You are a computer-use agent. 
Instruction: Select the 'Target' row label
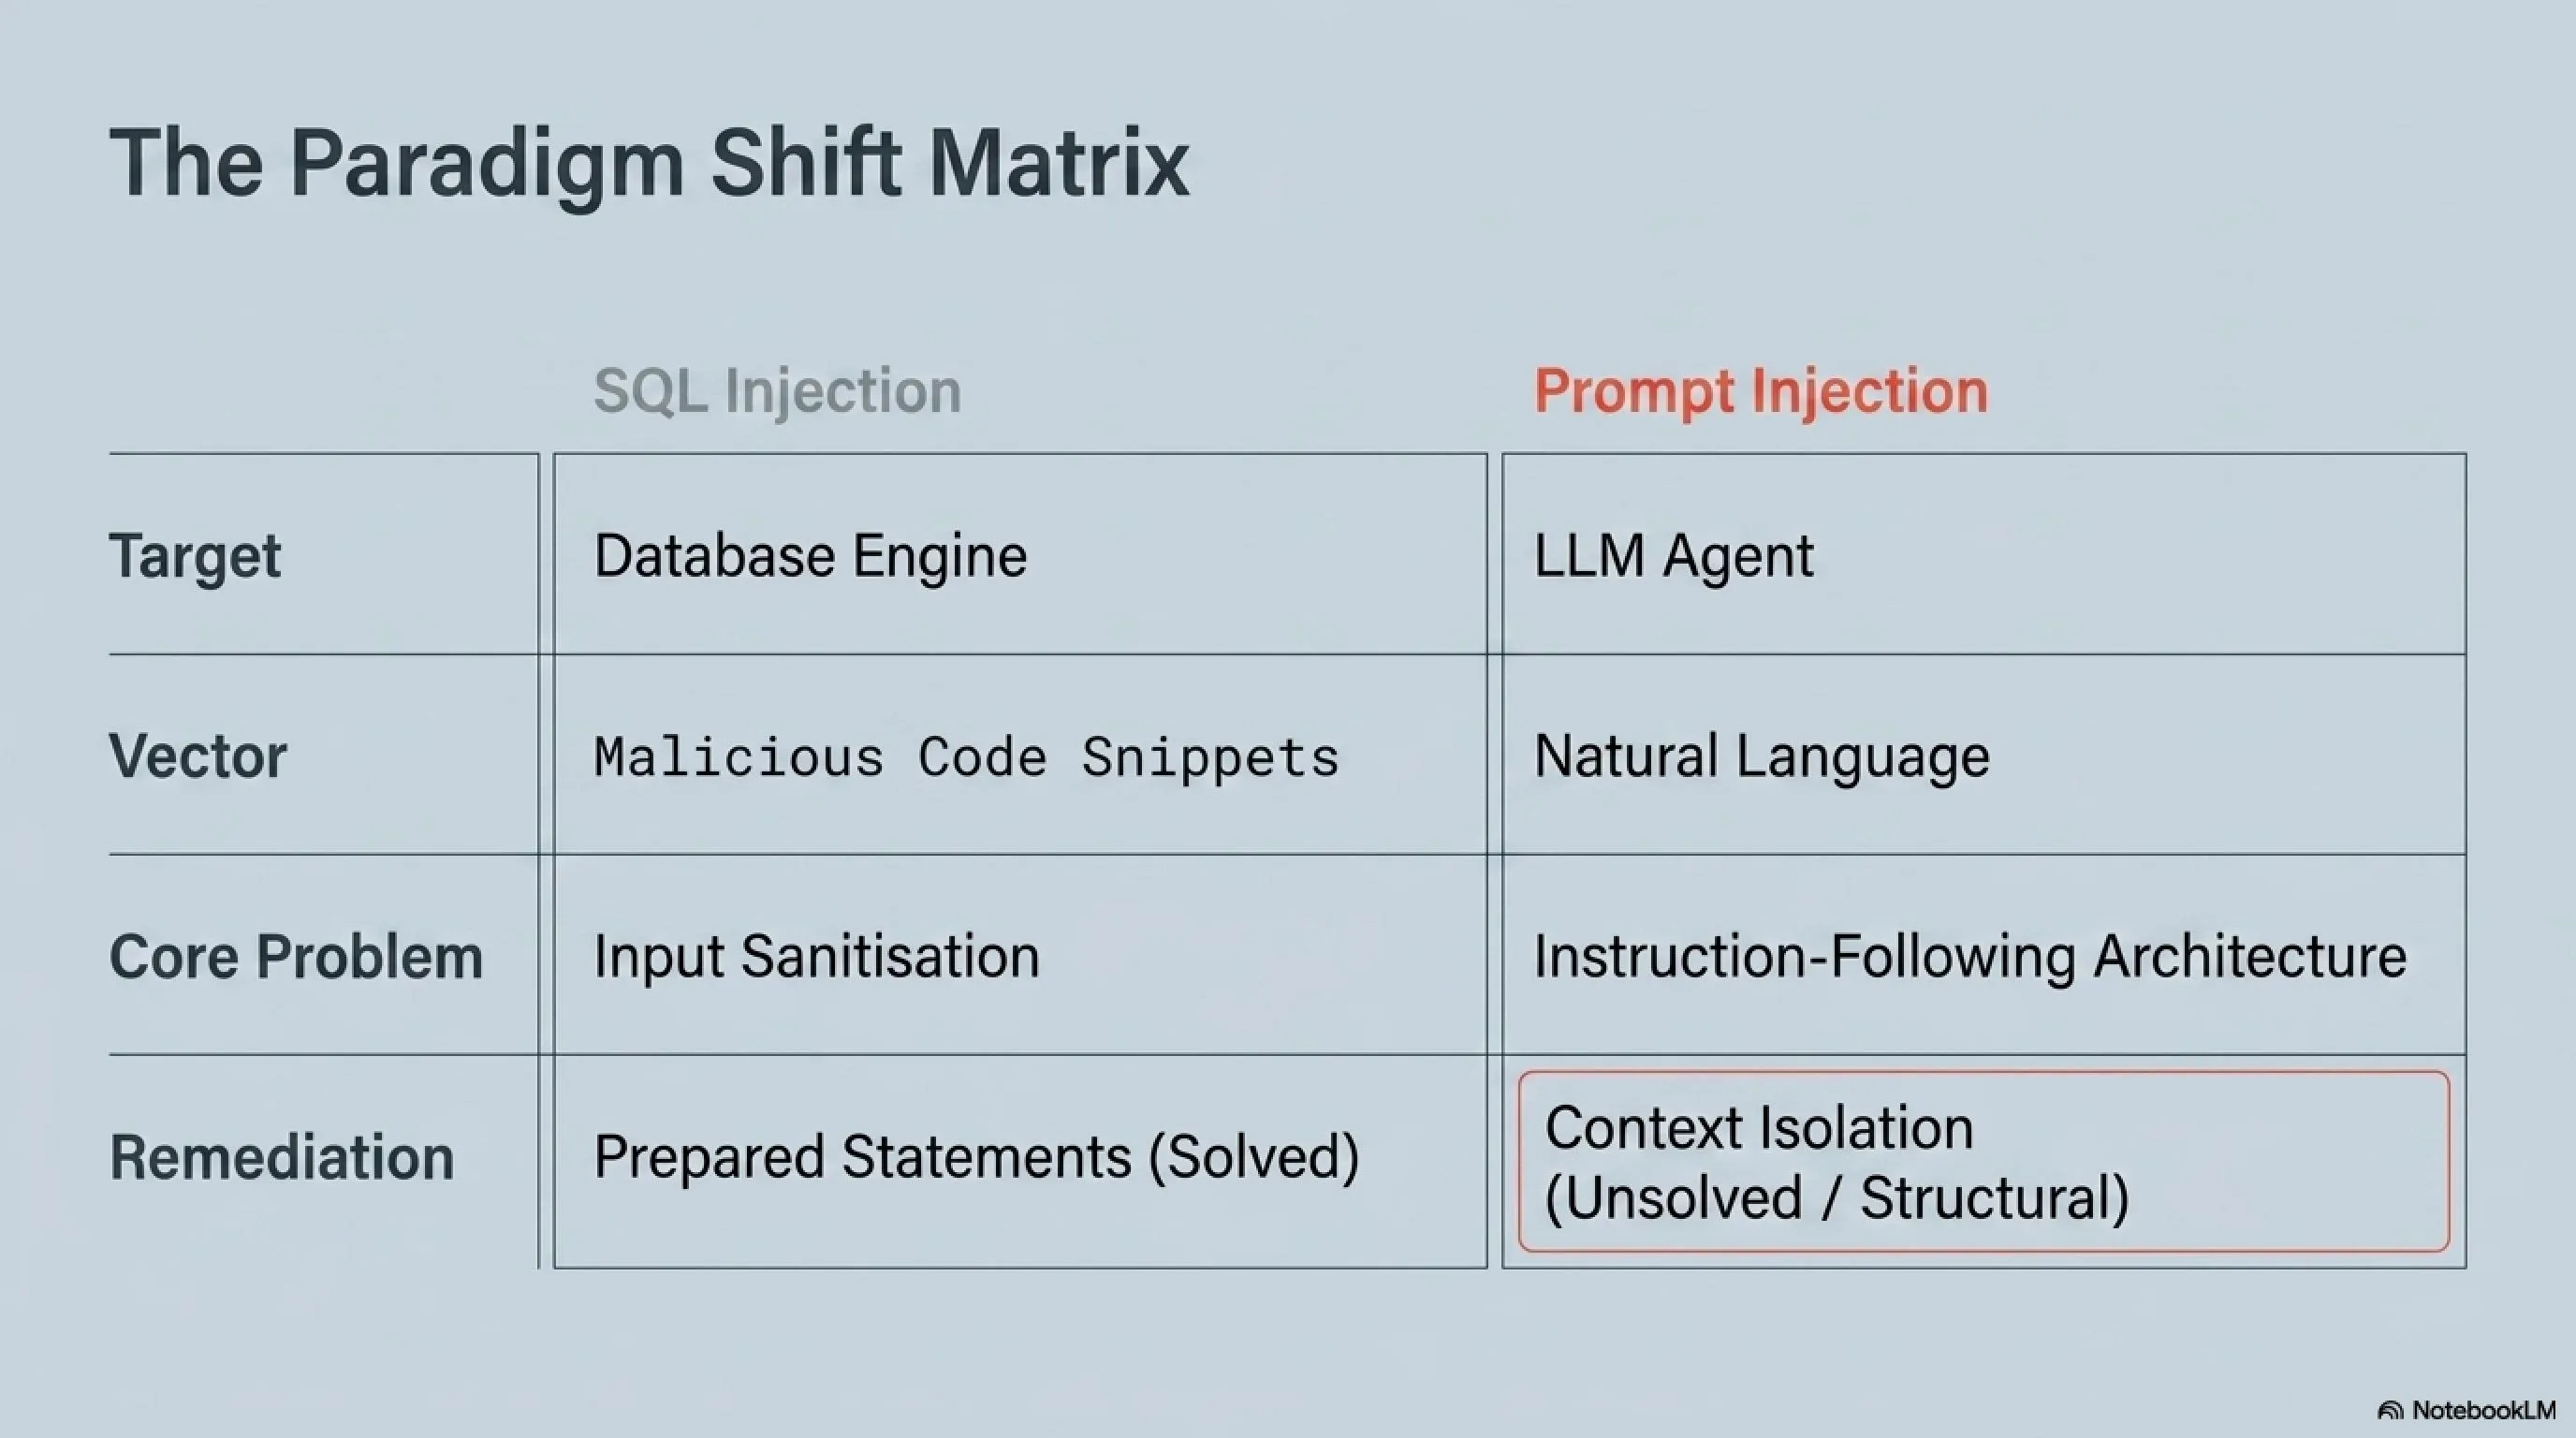pyautogui.click(x=195, y=556)
